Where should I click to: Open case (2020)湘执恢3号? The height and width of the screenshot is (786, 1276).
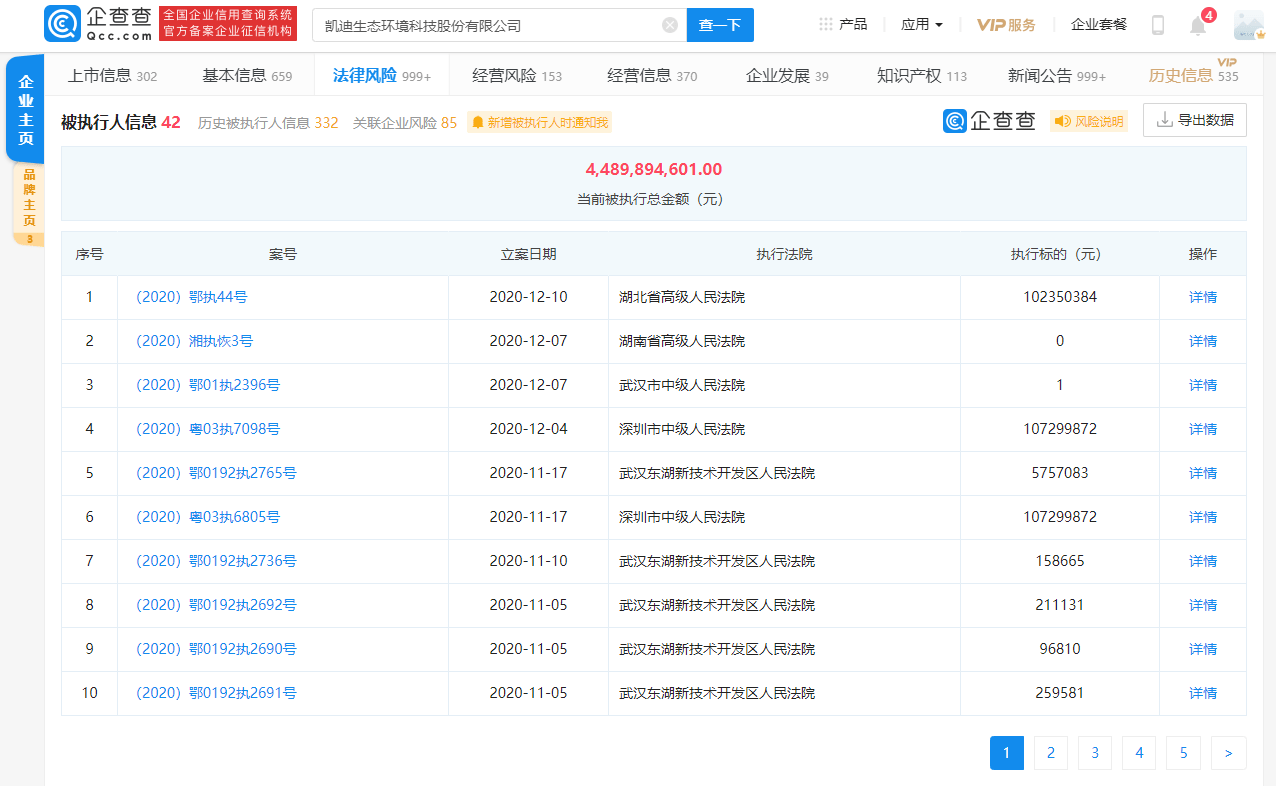click(x=194, y=341)
